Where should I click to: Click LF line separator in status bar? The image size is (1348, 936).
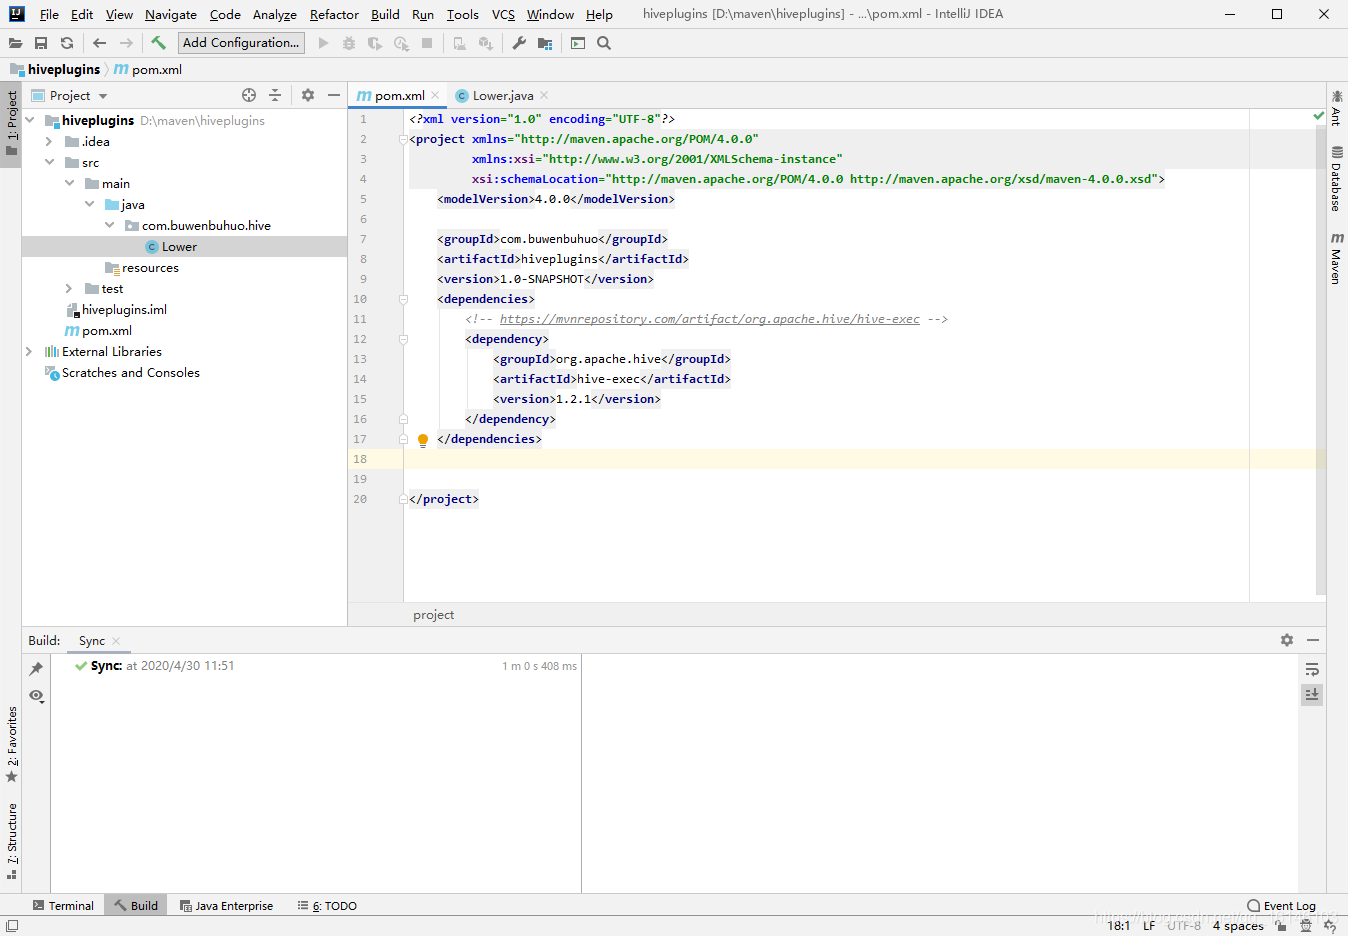pyautogui.click(x=1149, y=925)
